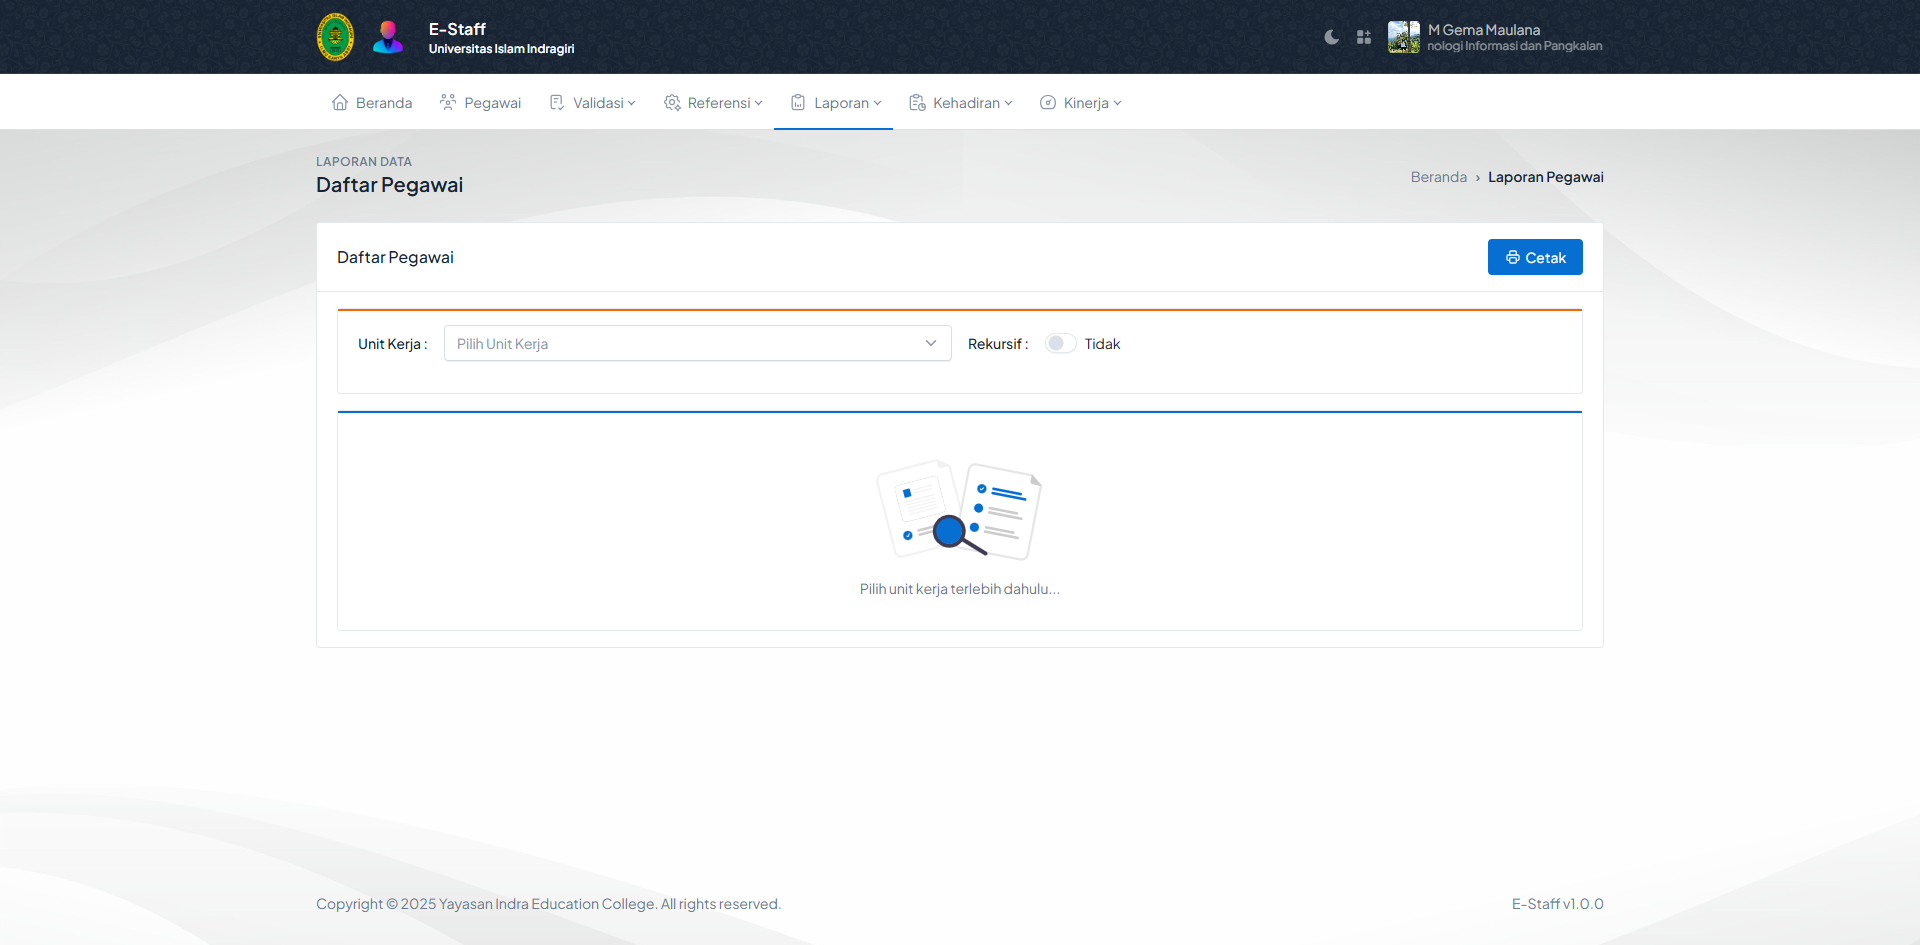Click the Referensi gear icon
The image size is (1920, 945).
point(672,103)
